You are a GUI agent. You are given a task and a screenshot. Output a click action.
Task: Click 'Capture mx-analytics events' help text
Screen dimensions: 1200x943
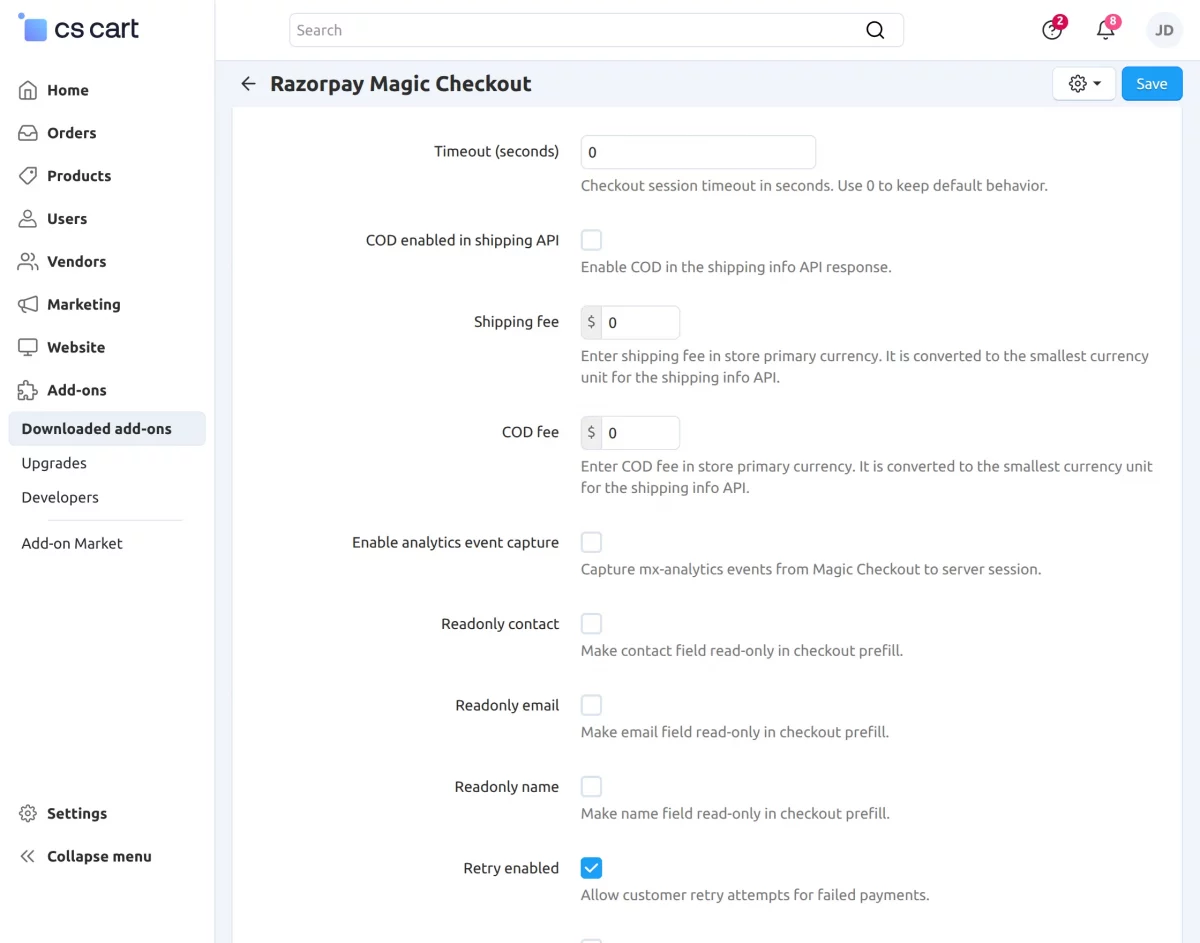coord(811,569)
